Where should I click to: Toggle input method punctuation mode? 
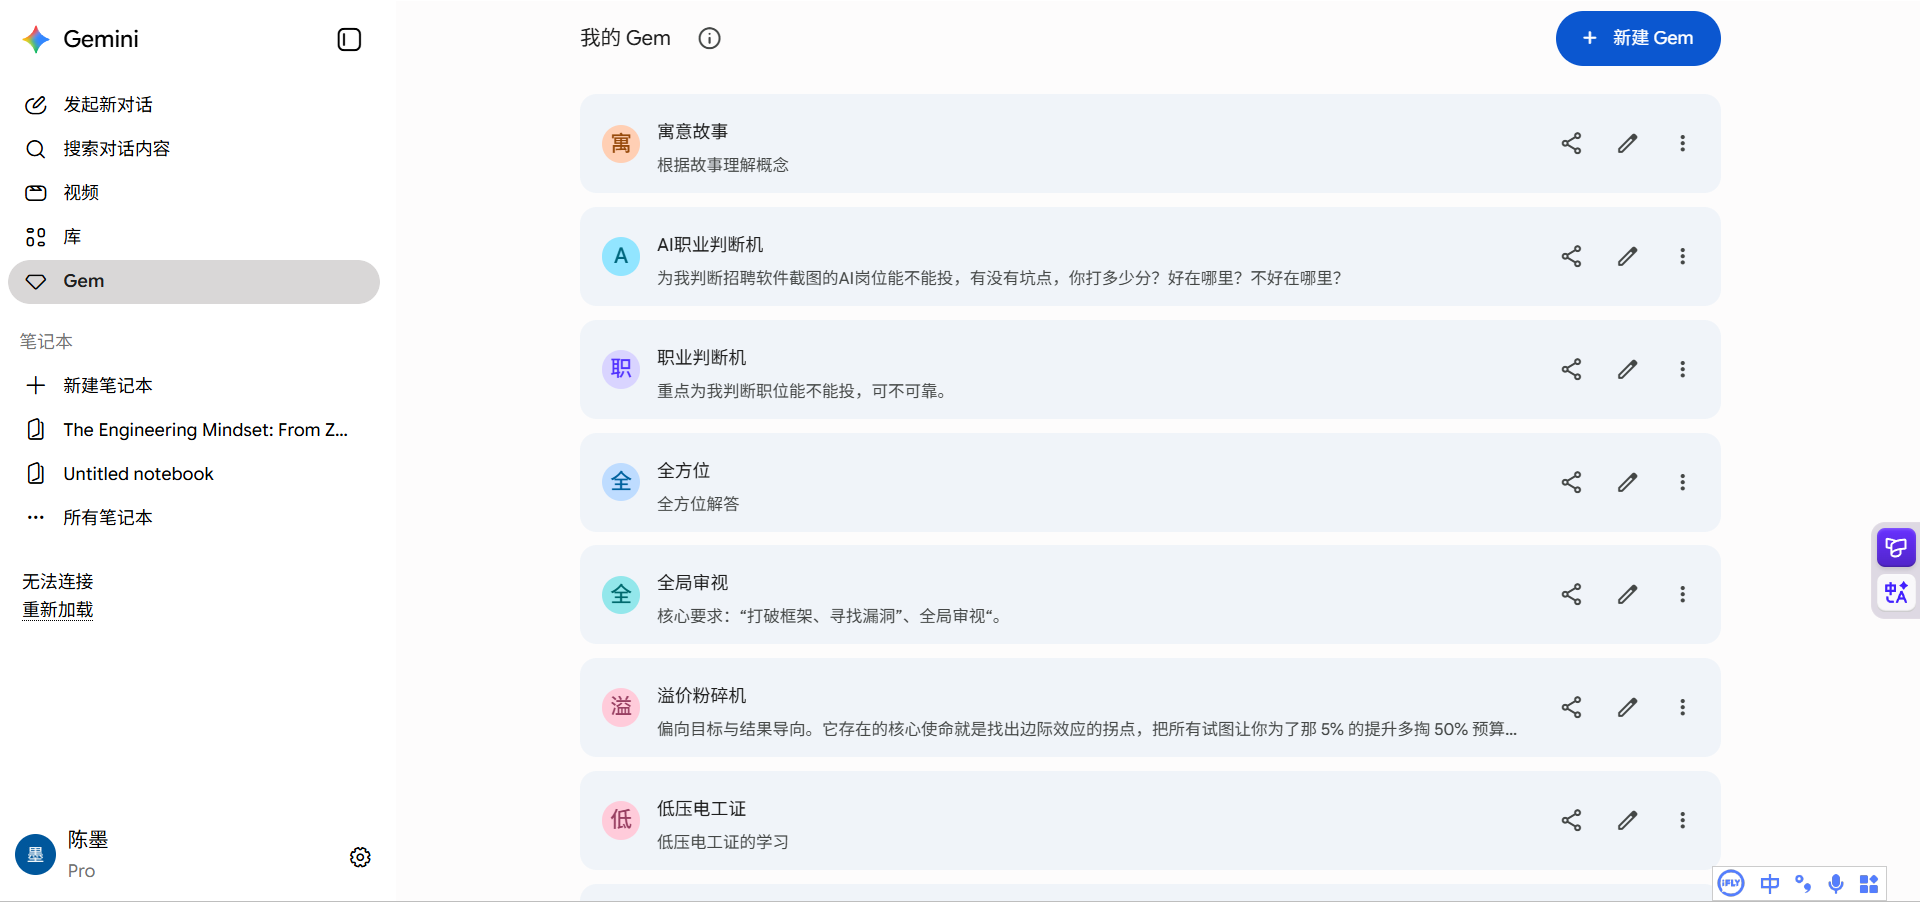pyautogui.click(x=1803, y=884)
